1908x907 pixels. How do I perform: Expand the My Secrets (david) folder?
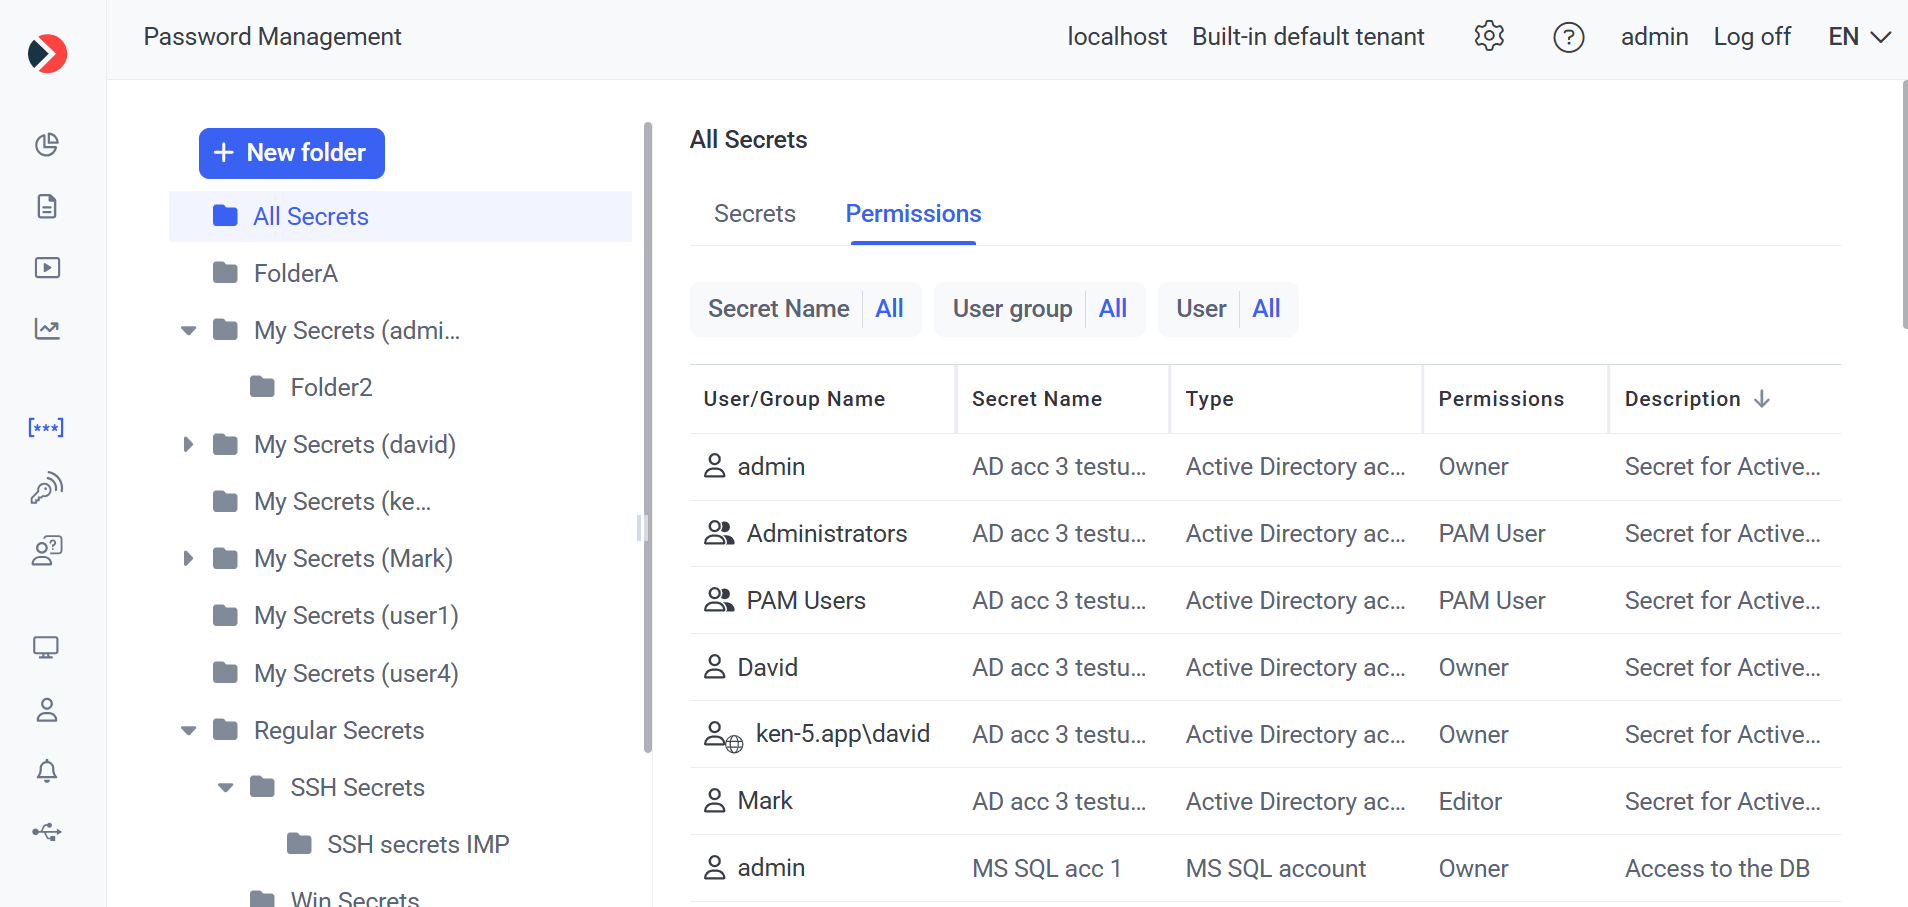pos(188,445)
